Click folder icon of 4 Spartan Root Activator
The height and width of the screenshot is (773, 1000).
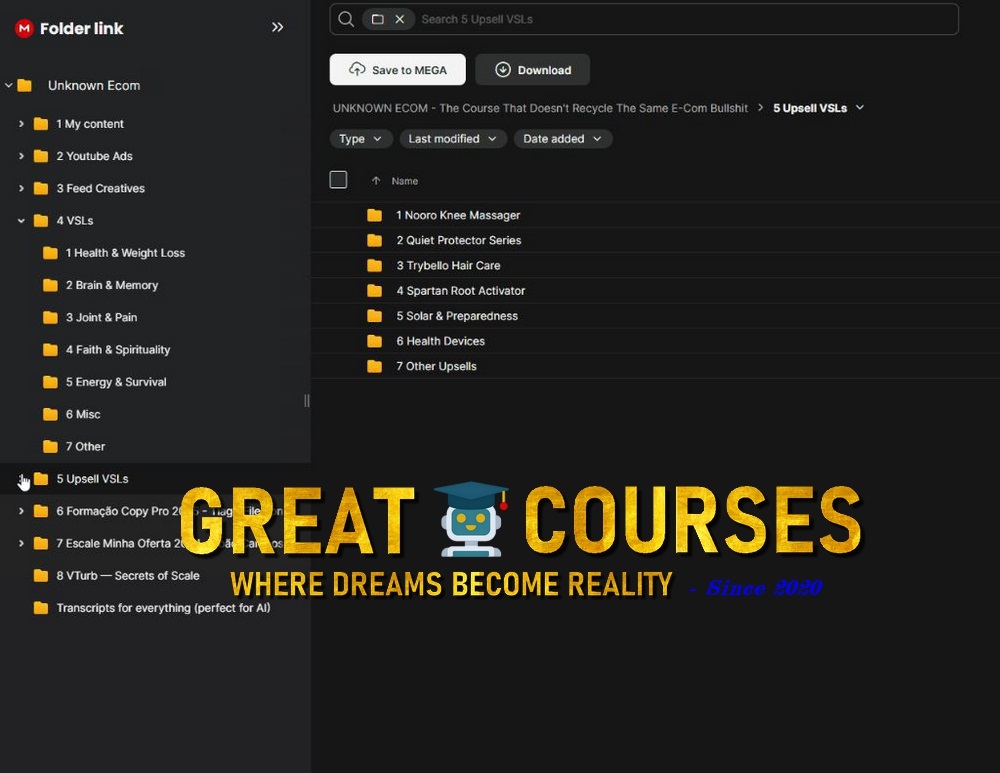pyautogui.click(x=374, y=290)
